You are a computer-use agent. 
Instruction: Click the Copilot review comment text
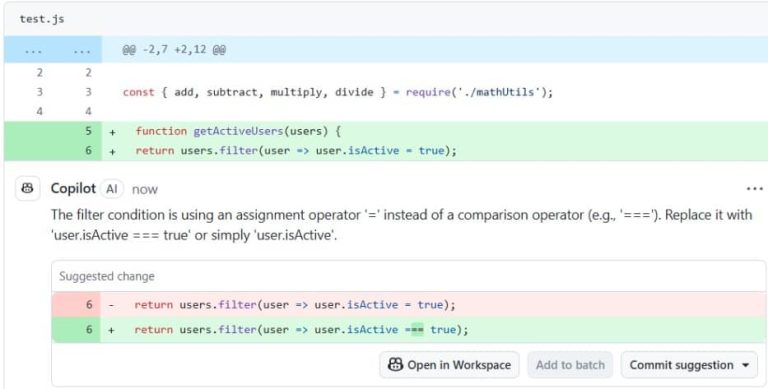click(x=401, y=225)
